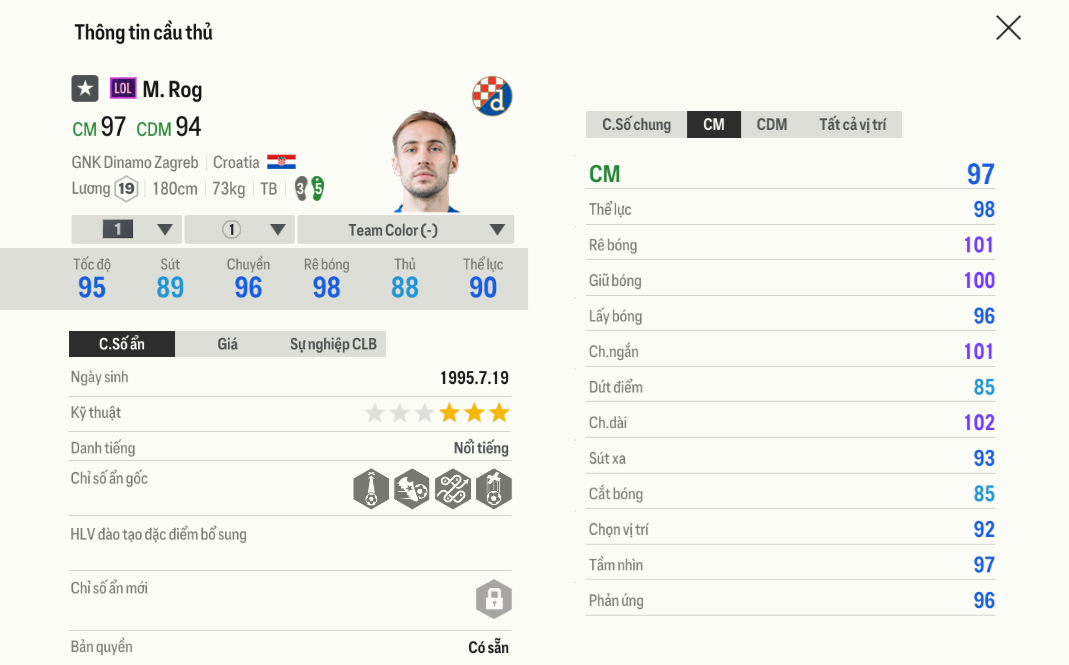The height and width of the screenshot is (665, 1069).
Task: Click the green strong foot icon showing 5
Action: [x=317, y=188]
